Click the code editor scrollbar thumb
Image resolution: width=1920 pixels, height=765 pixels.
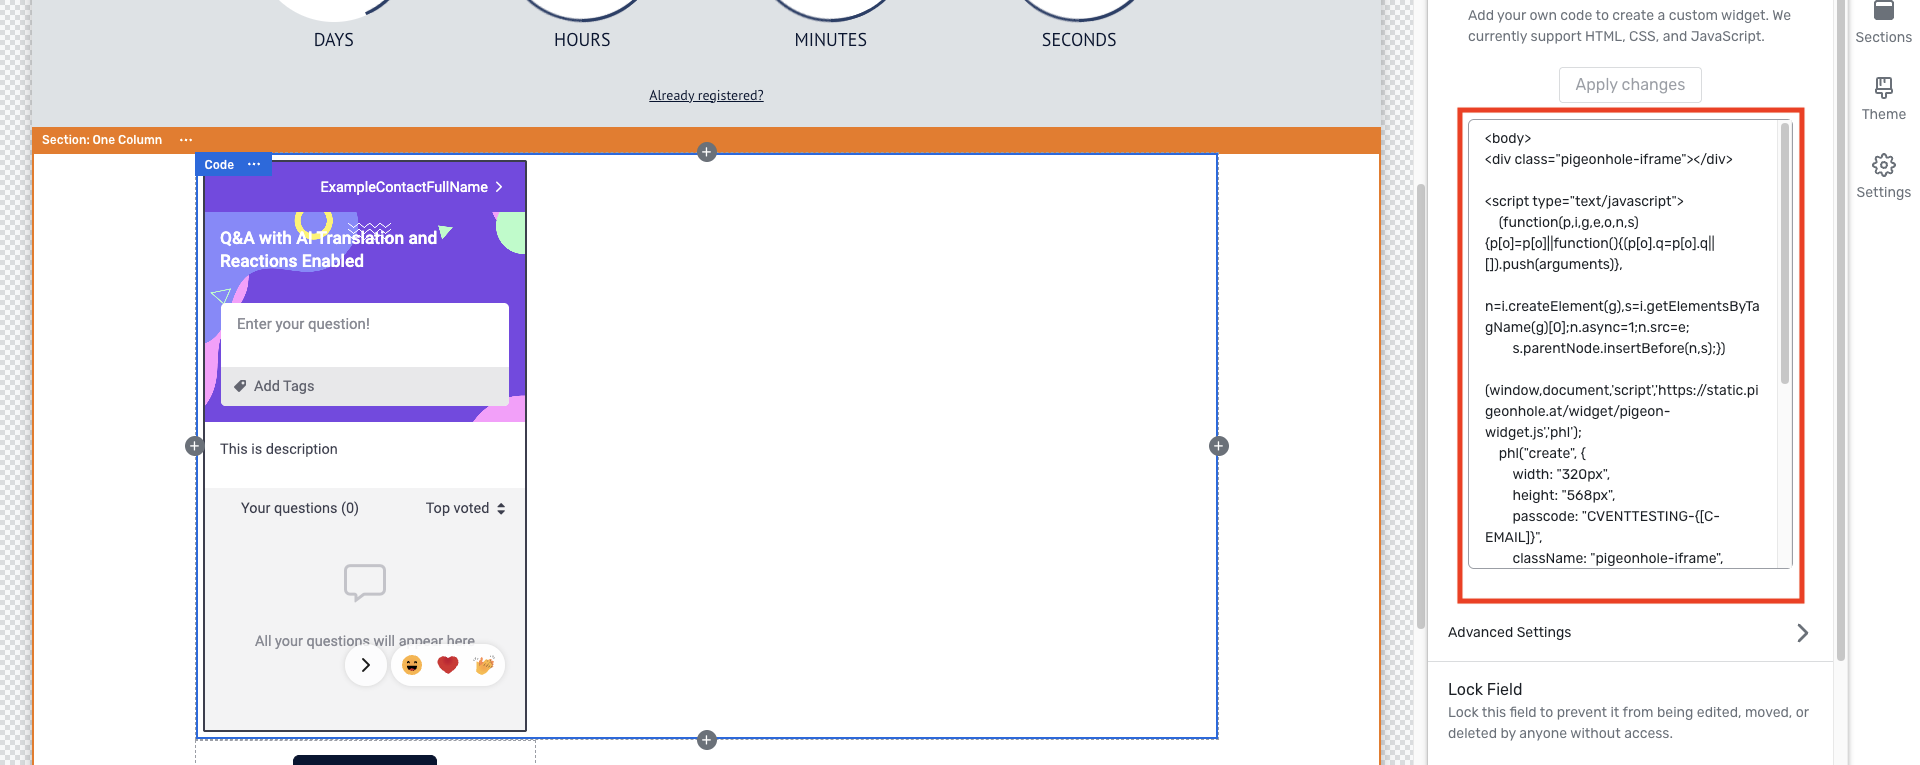click(1785, 253)
